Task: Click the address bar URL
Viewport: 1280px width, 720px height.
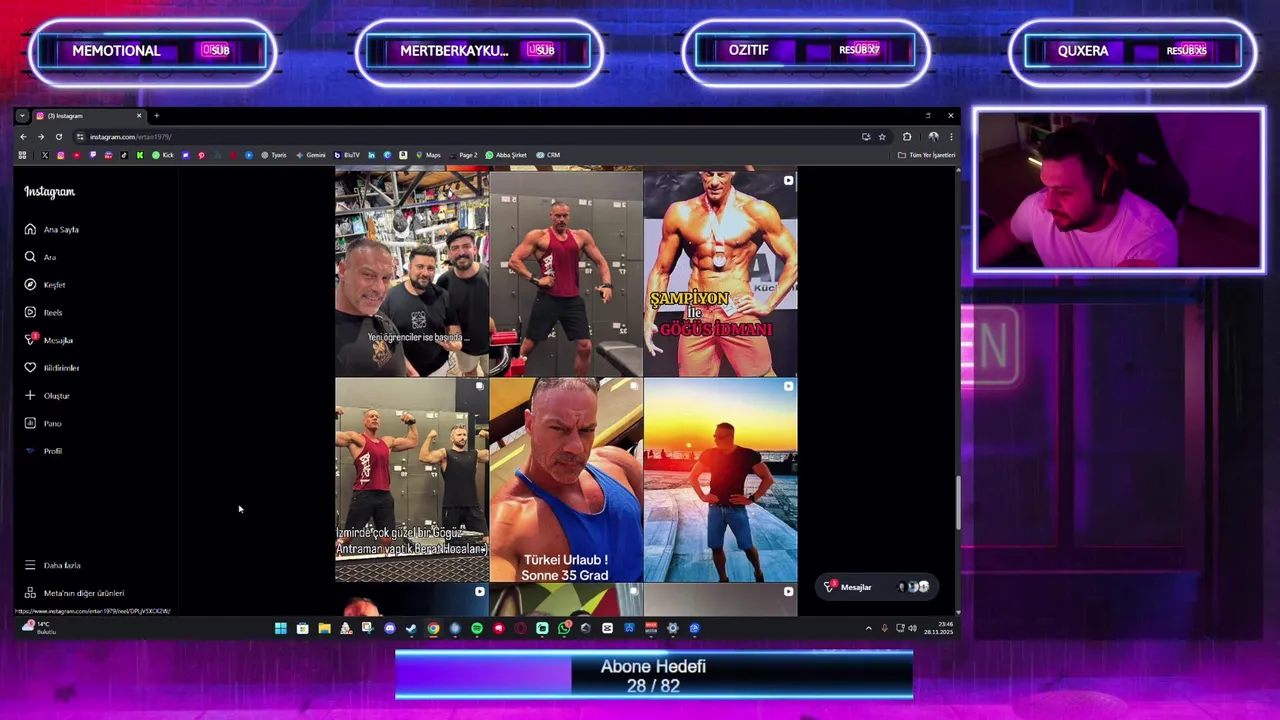Action: pyautogui.click(x=130, y=136)
